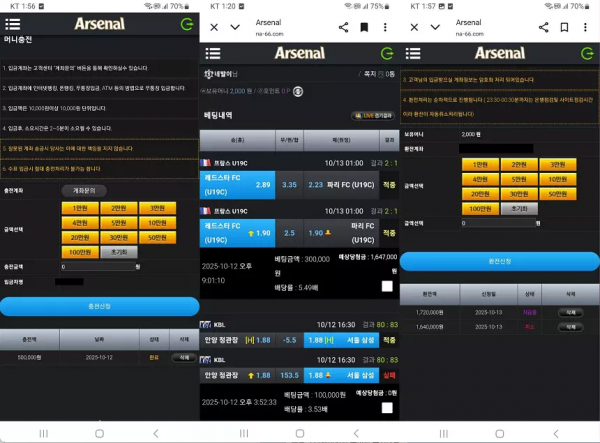Screen dimensions: 600x443
Task: Bookmark the page from the withdrawal screen browser bar
Action: [564, 27]
